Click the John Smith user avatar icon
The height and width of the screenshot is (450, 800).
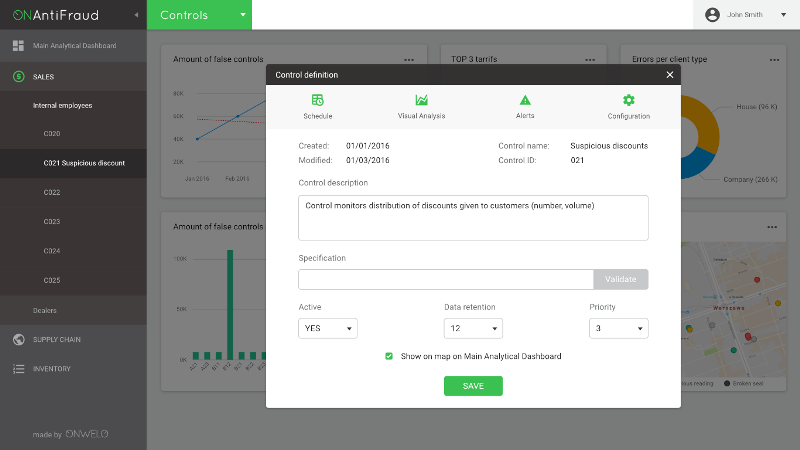coord(712,15)
